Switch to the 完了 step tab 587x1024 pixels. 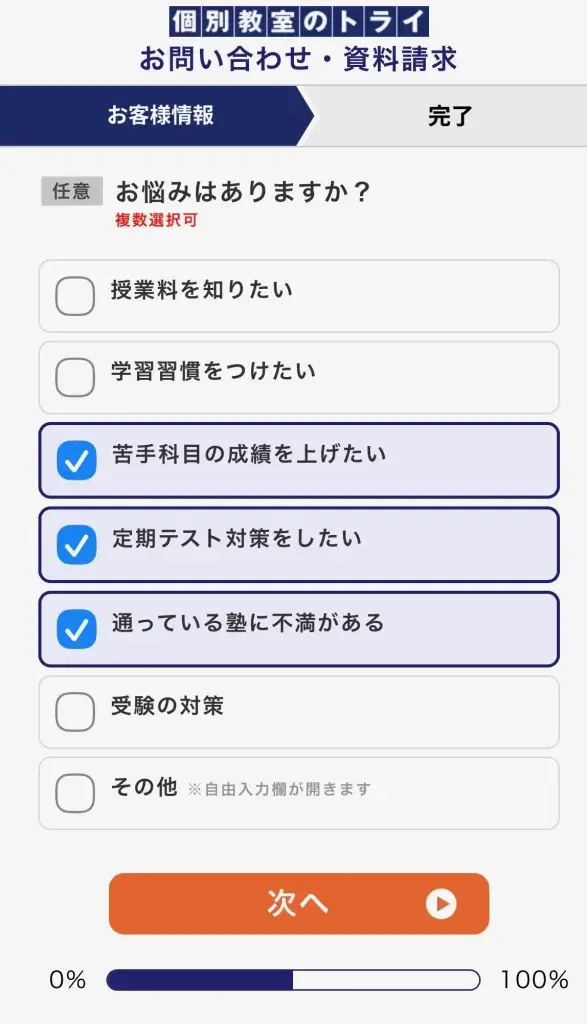tap(448, 116)
